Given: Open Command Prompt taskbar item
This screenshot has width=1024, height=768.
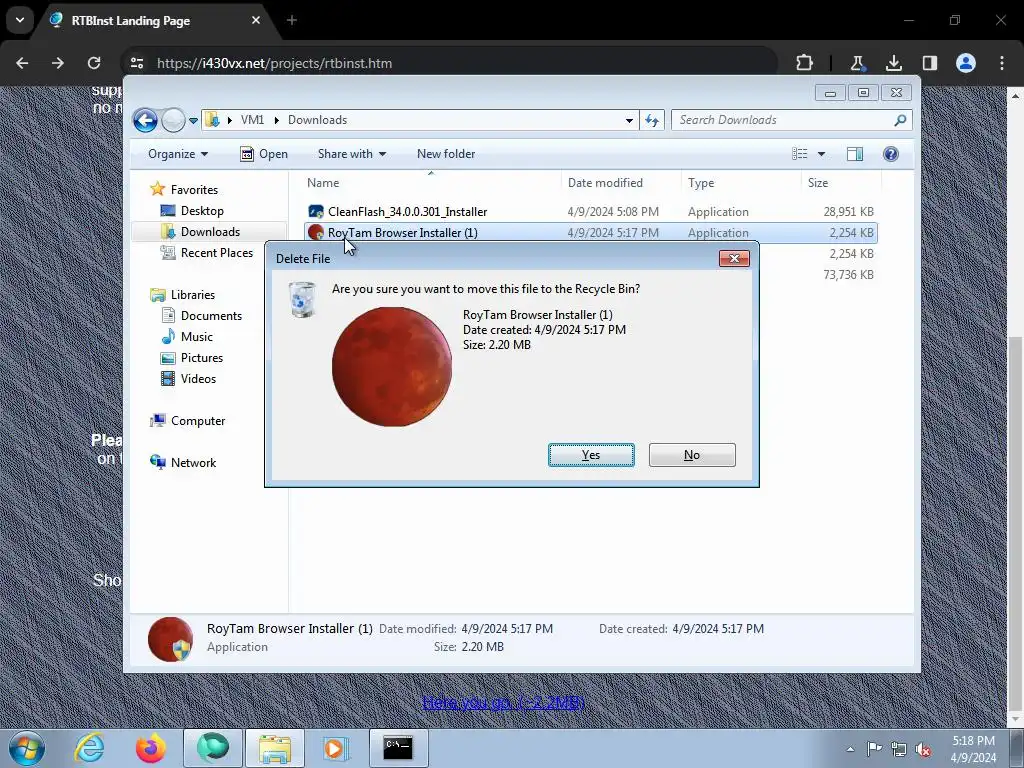Looking at the screenshot, I should click(x=398, y=748).
